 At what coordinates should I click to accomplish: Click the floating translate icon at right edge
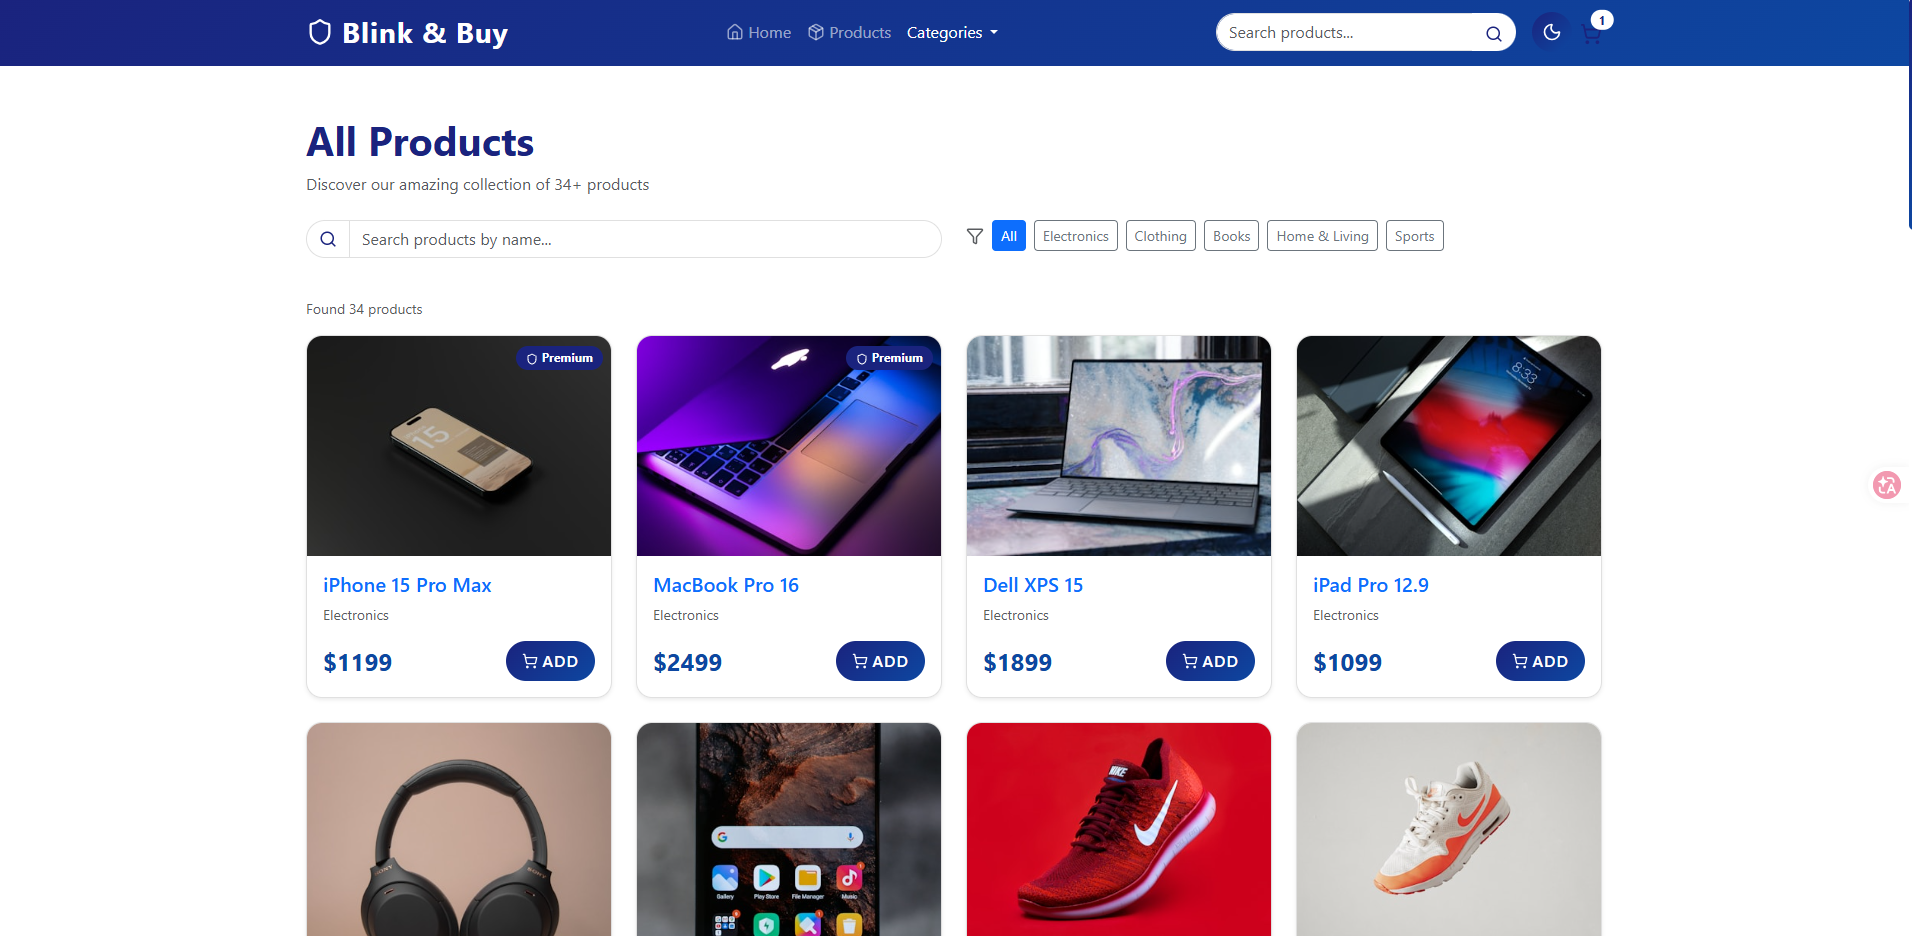[x=1887, y=485]
